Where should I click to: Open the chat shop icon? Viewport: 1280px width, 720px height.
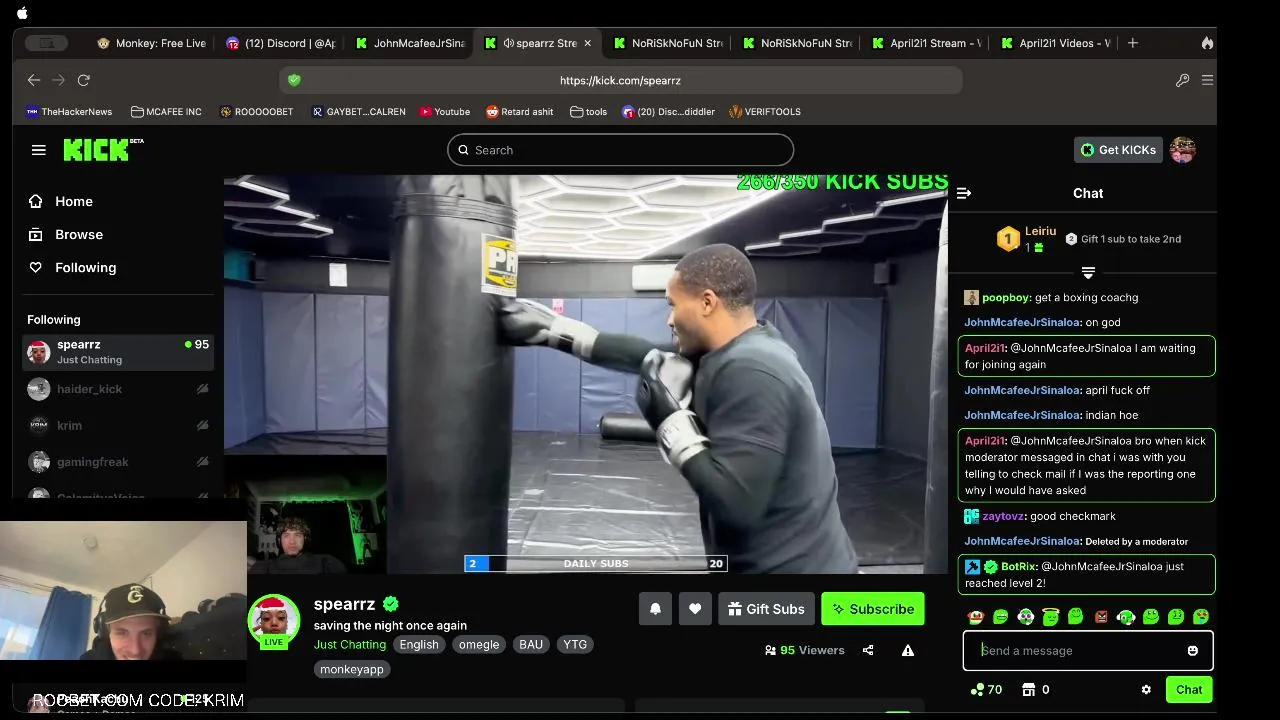click(x=1028, y=689)
